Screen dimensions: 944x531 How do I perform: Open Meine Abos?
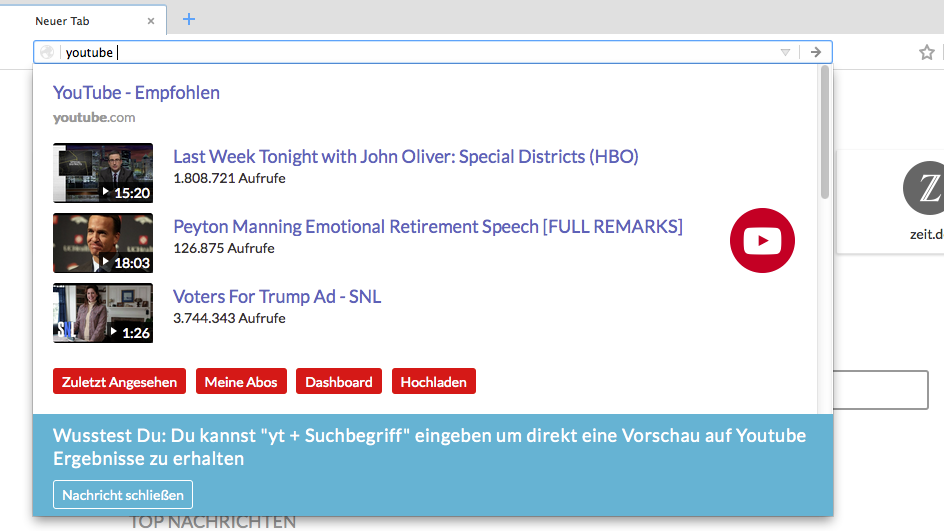[241, 382]
